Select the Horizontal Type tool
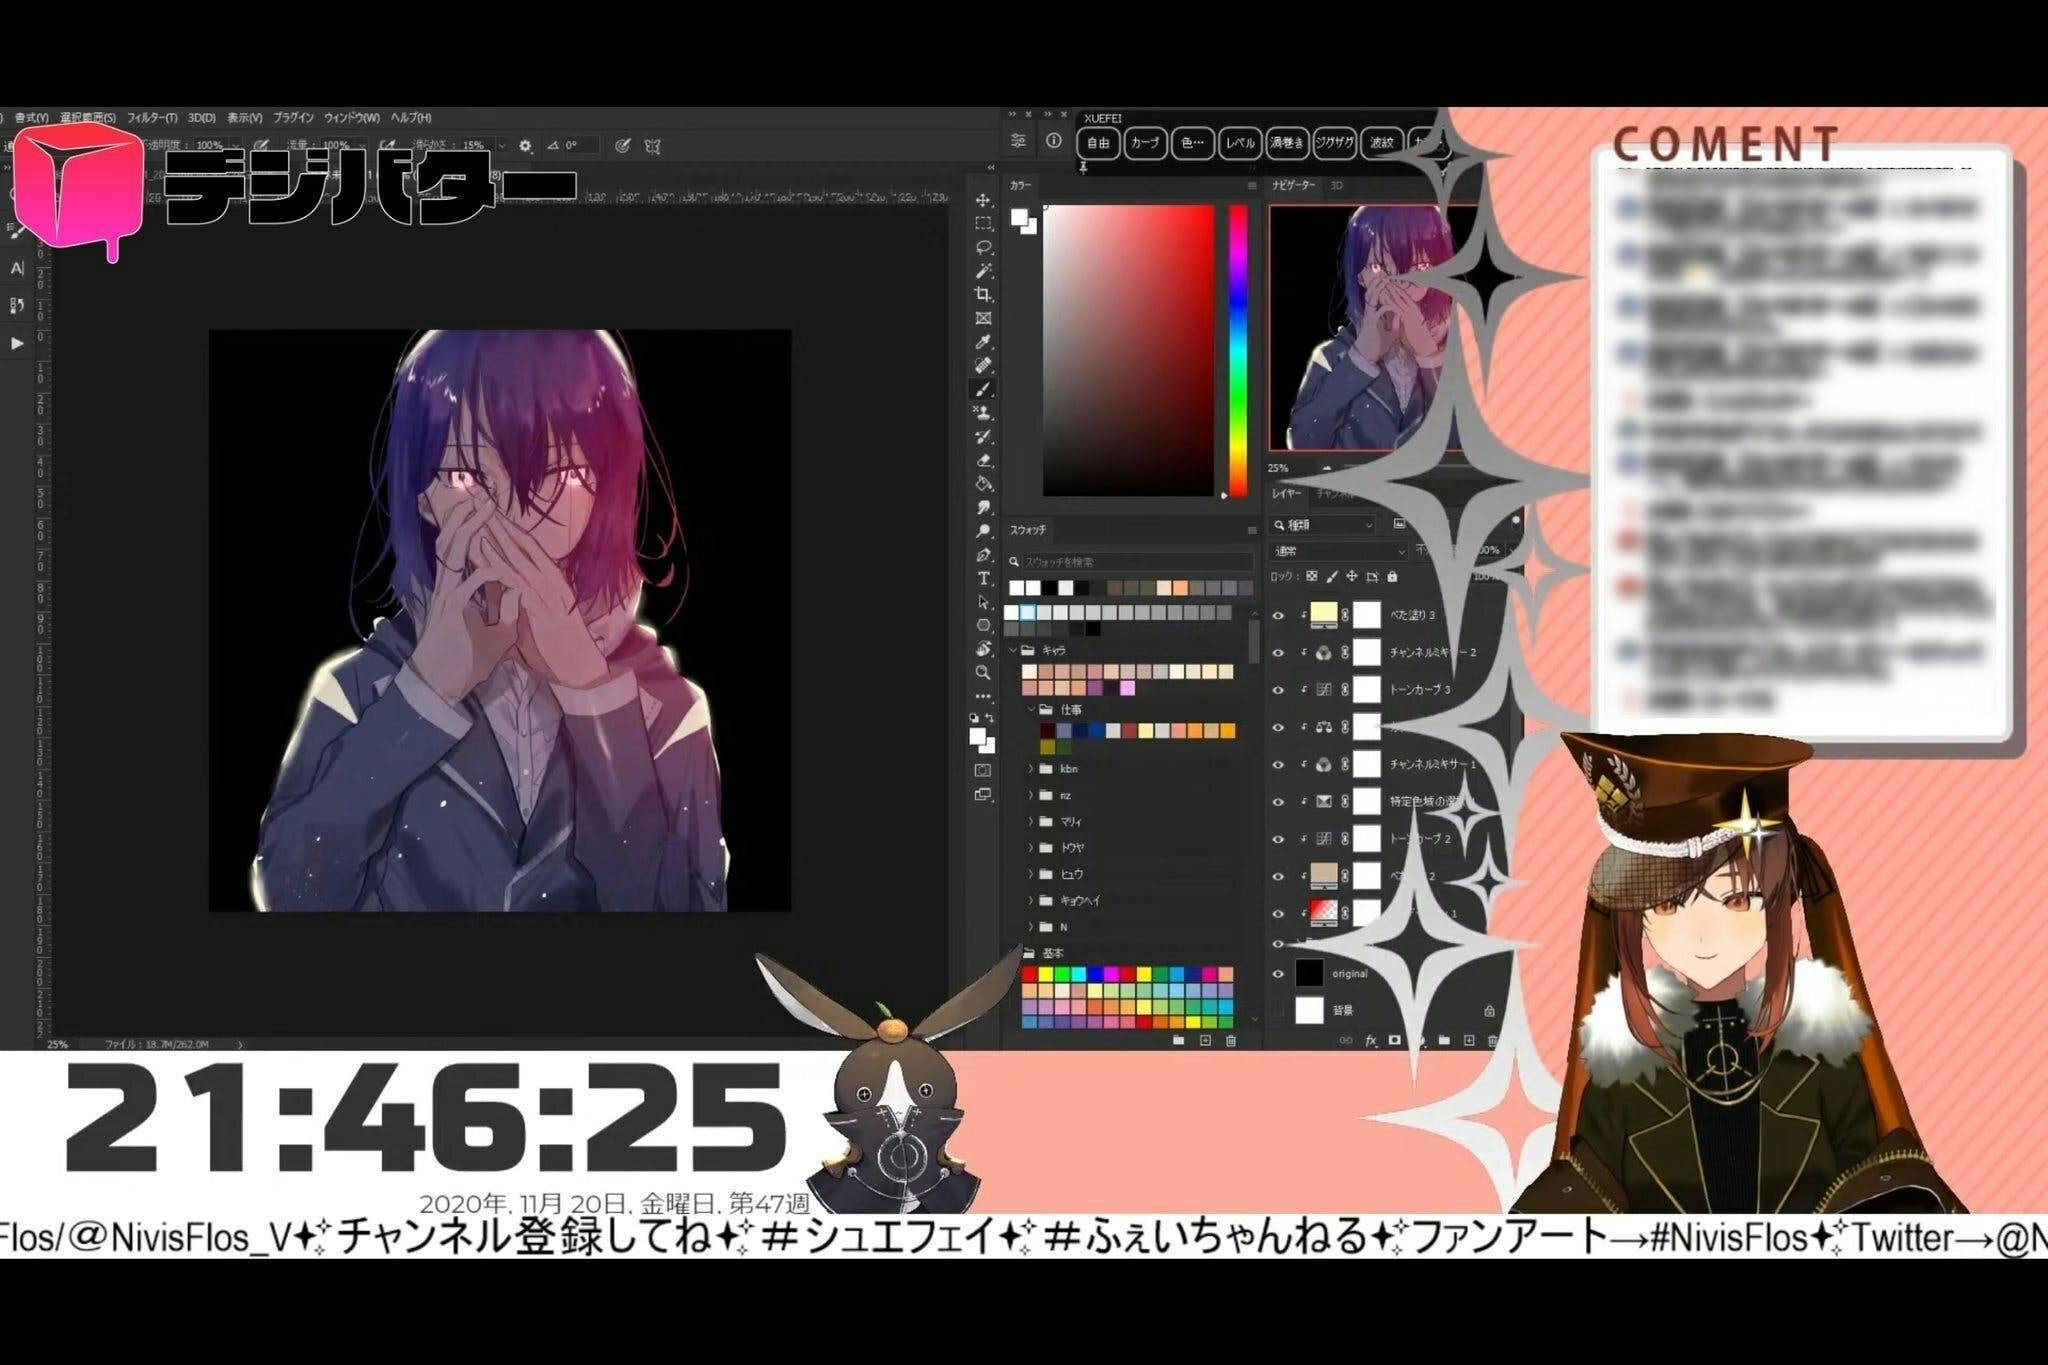 click(983, 579)
